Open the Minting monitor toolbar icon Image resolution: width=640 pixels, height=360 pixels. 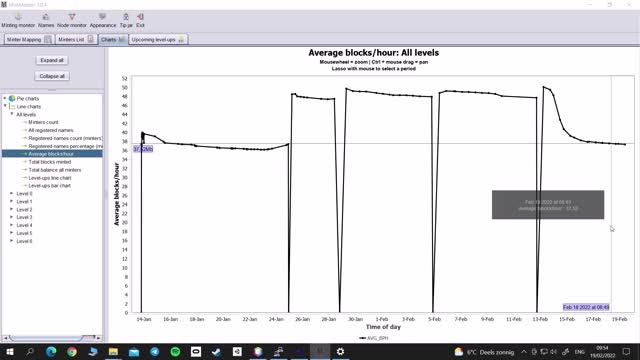(x=18, y=20)
